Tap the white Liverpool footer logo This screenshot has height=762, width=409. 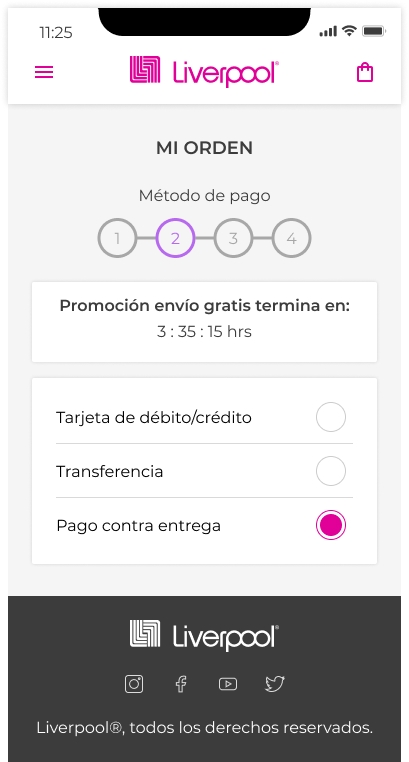[x=204, y=635]
